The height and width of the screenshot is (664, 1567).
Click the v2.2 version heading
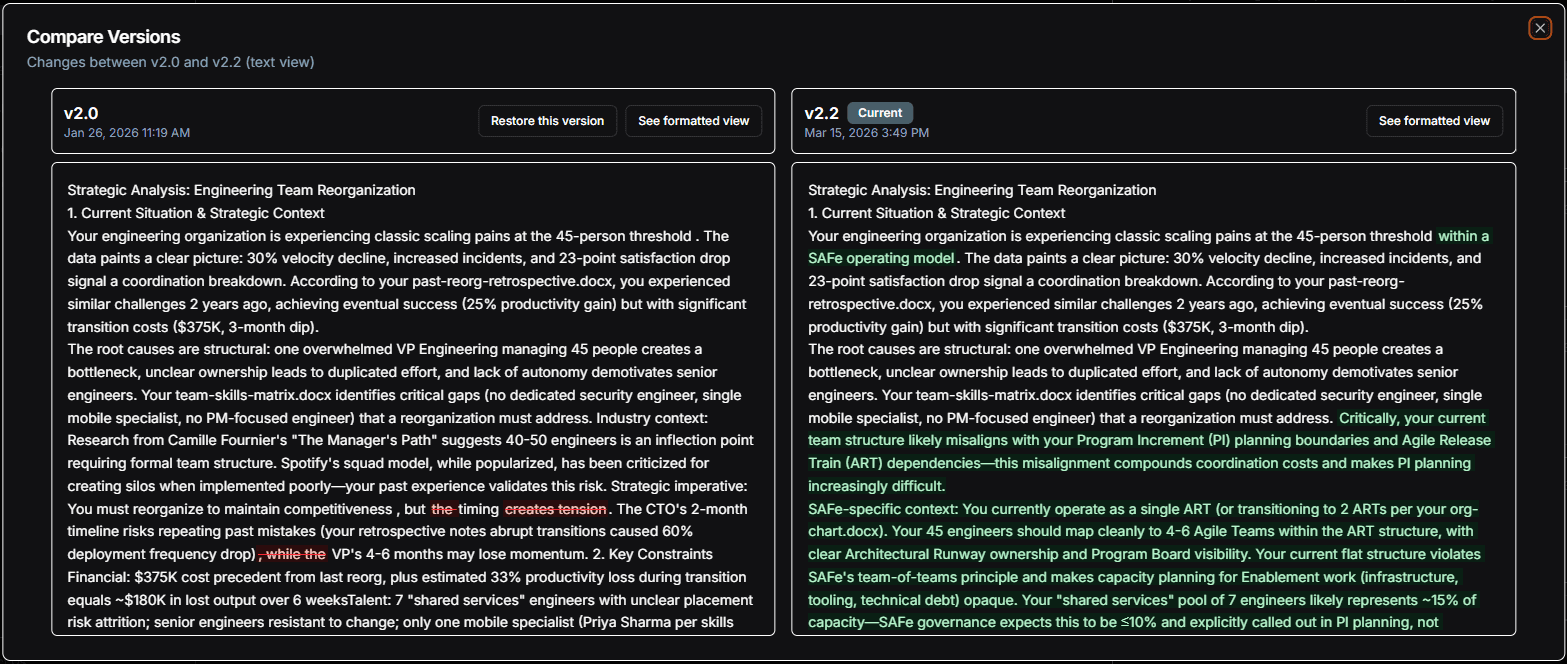click(x=822, y=113)
